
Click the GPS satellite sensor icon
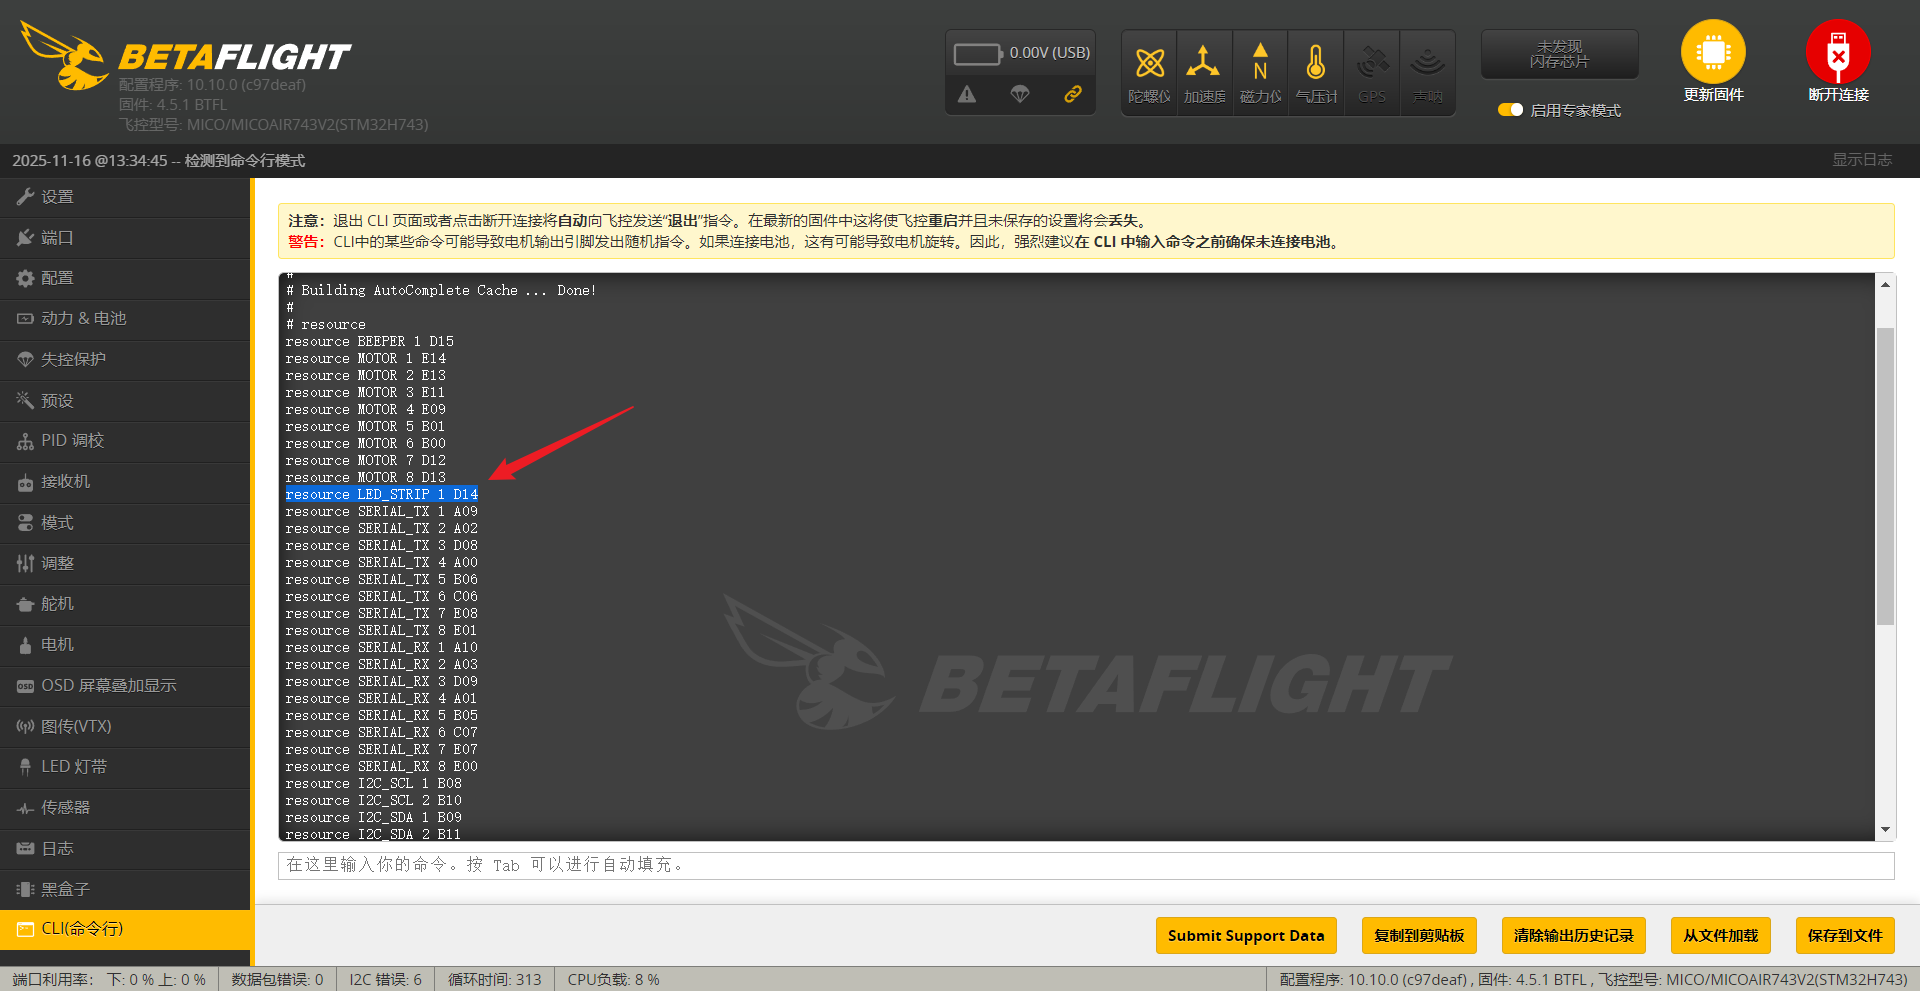1372,64
